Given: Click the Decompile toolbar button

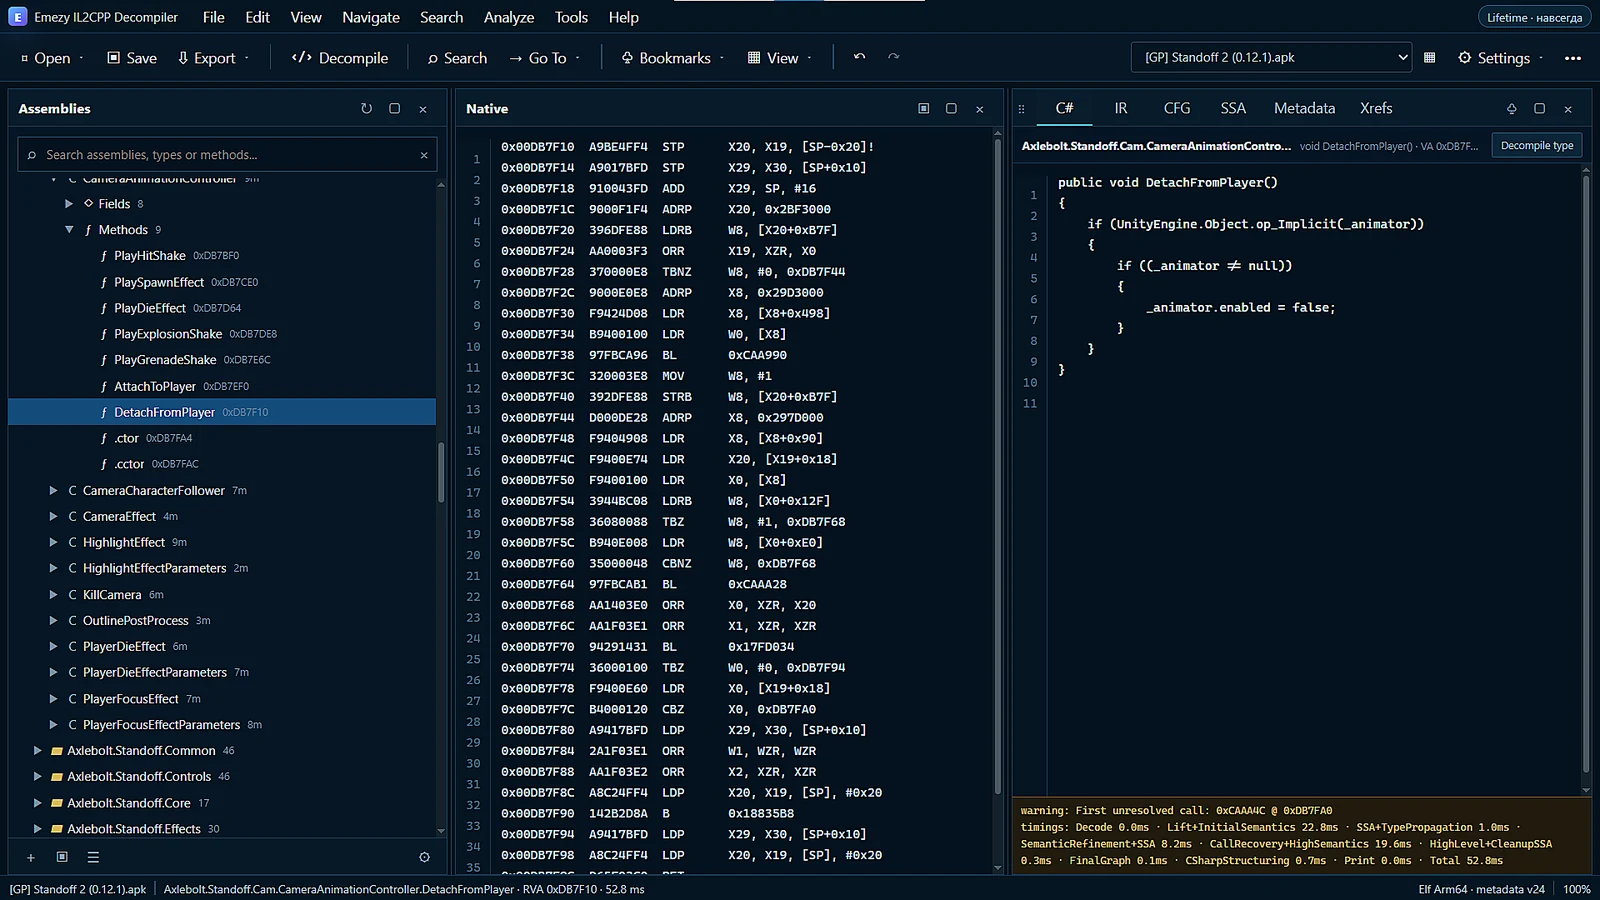Looking at the screenshot, I should [x=340, y=58].
